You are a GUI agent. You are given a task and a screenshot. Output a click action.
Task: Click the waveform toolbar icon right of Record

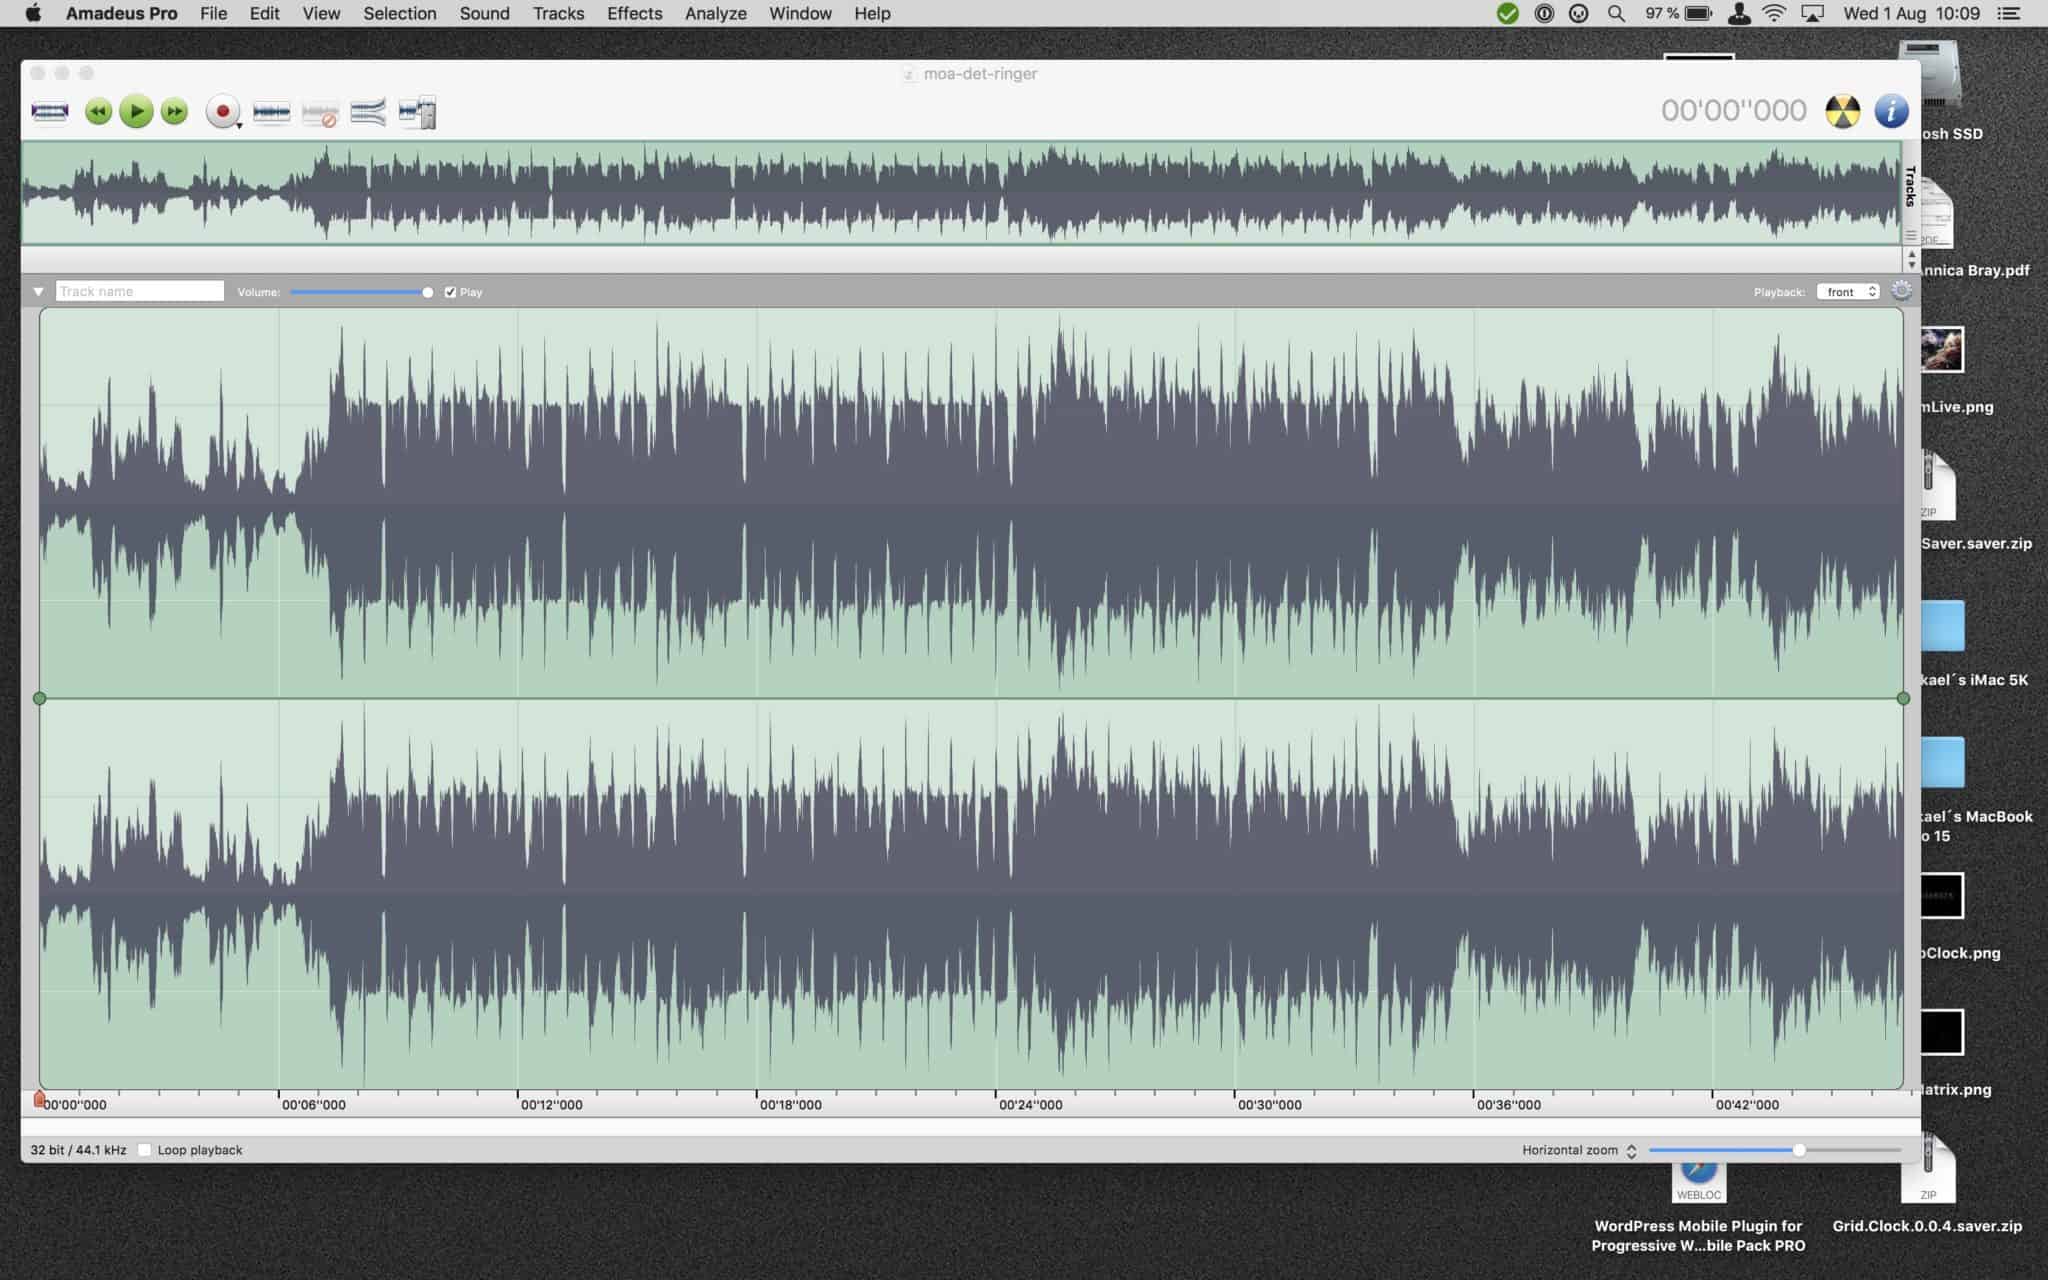pos(271,112)
